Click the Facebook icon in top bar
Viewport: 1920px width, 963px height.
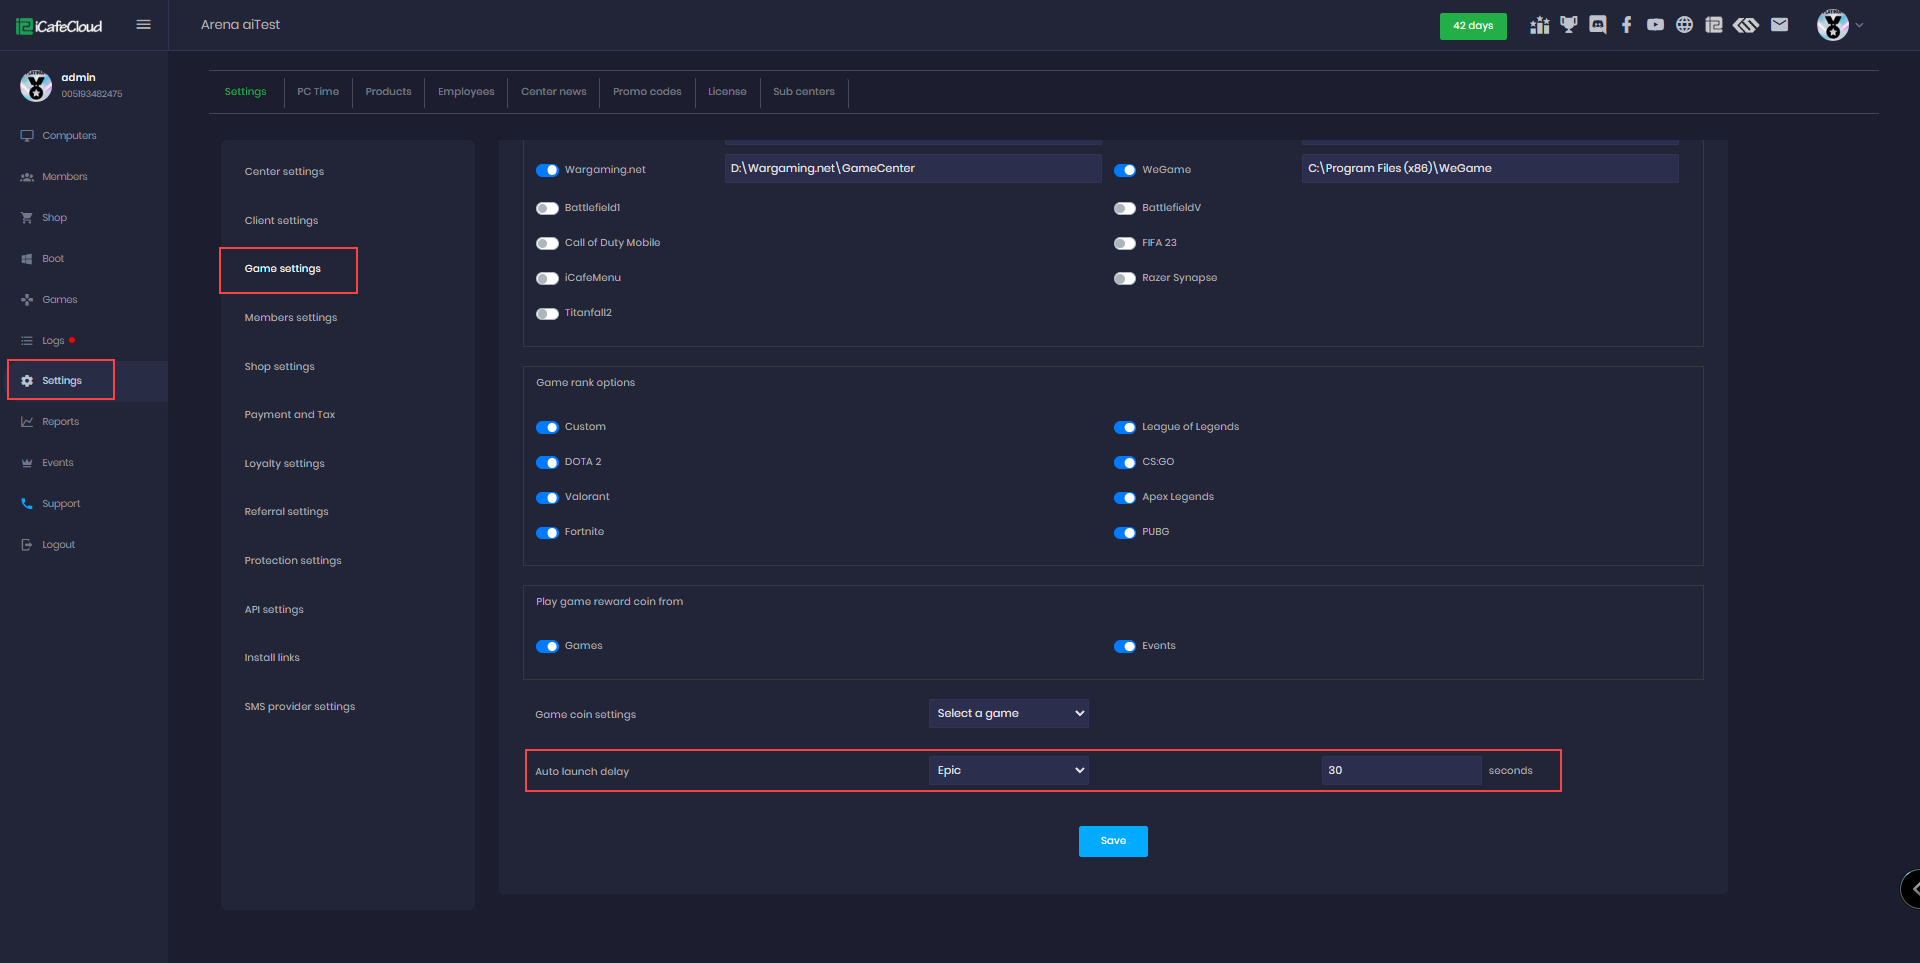point(1627,25)
